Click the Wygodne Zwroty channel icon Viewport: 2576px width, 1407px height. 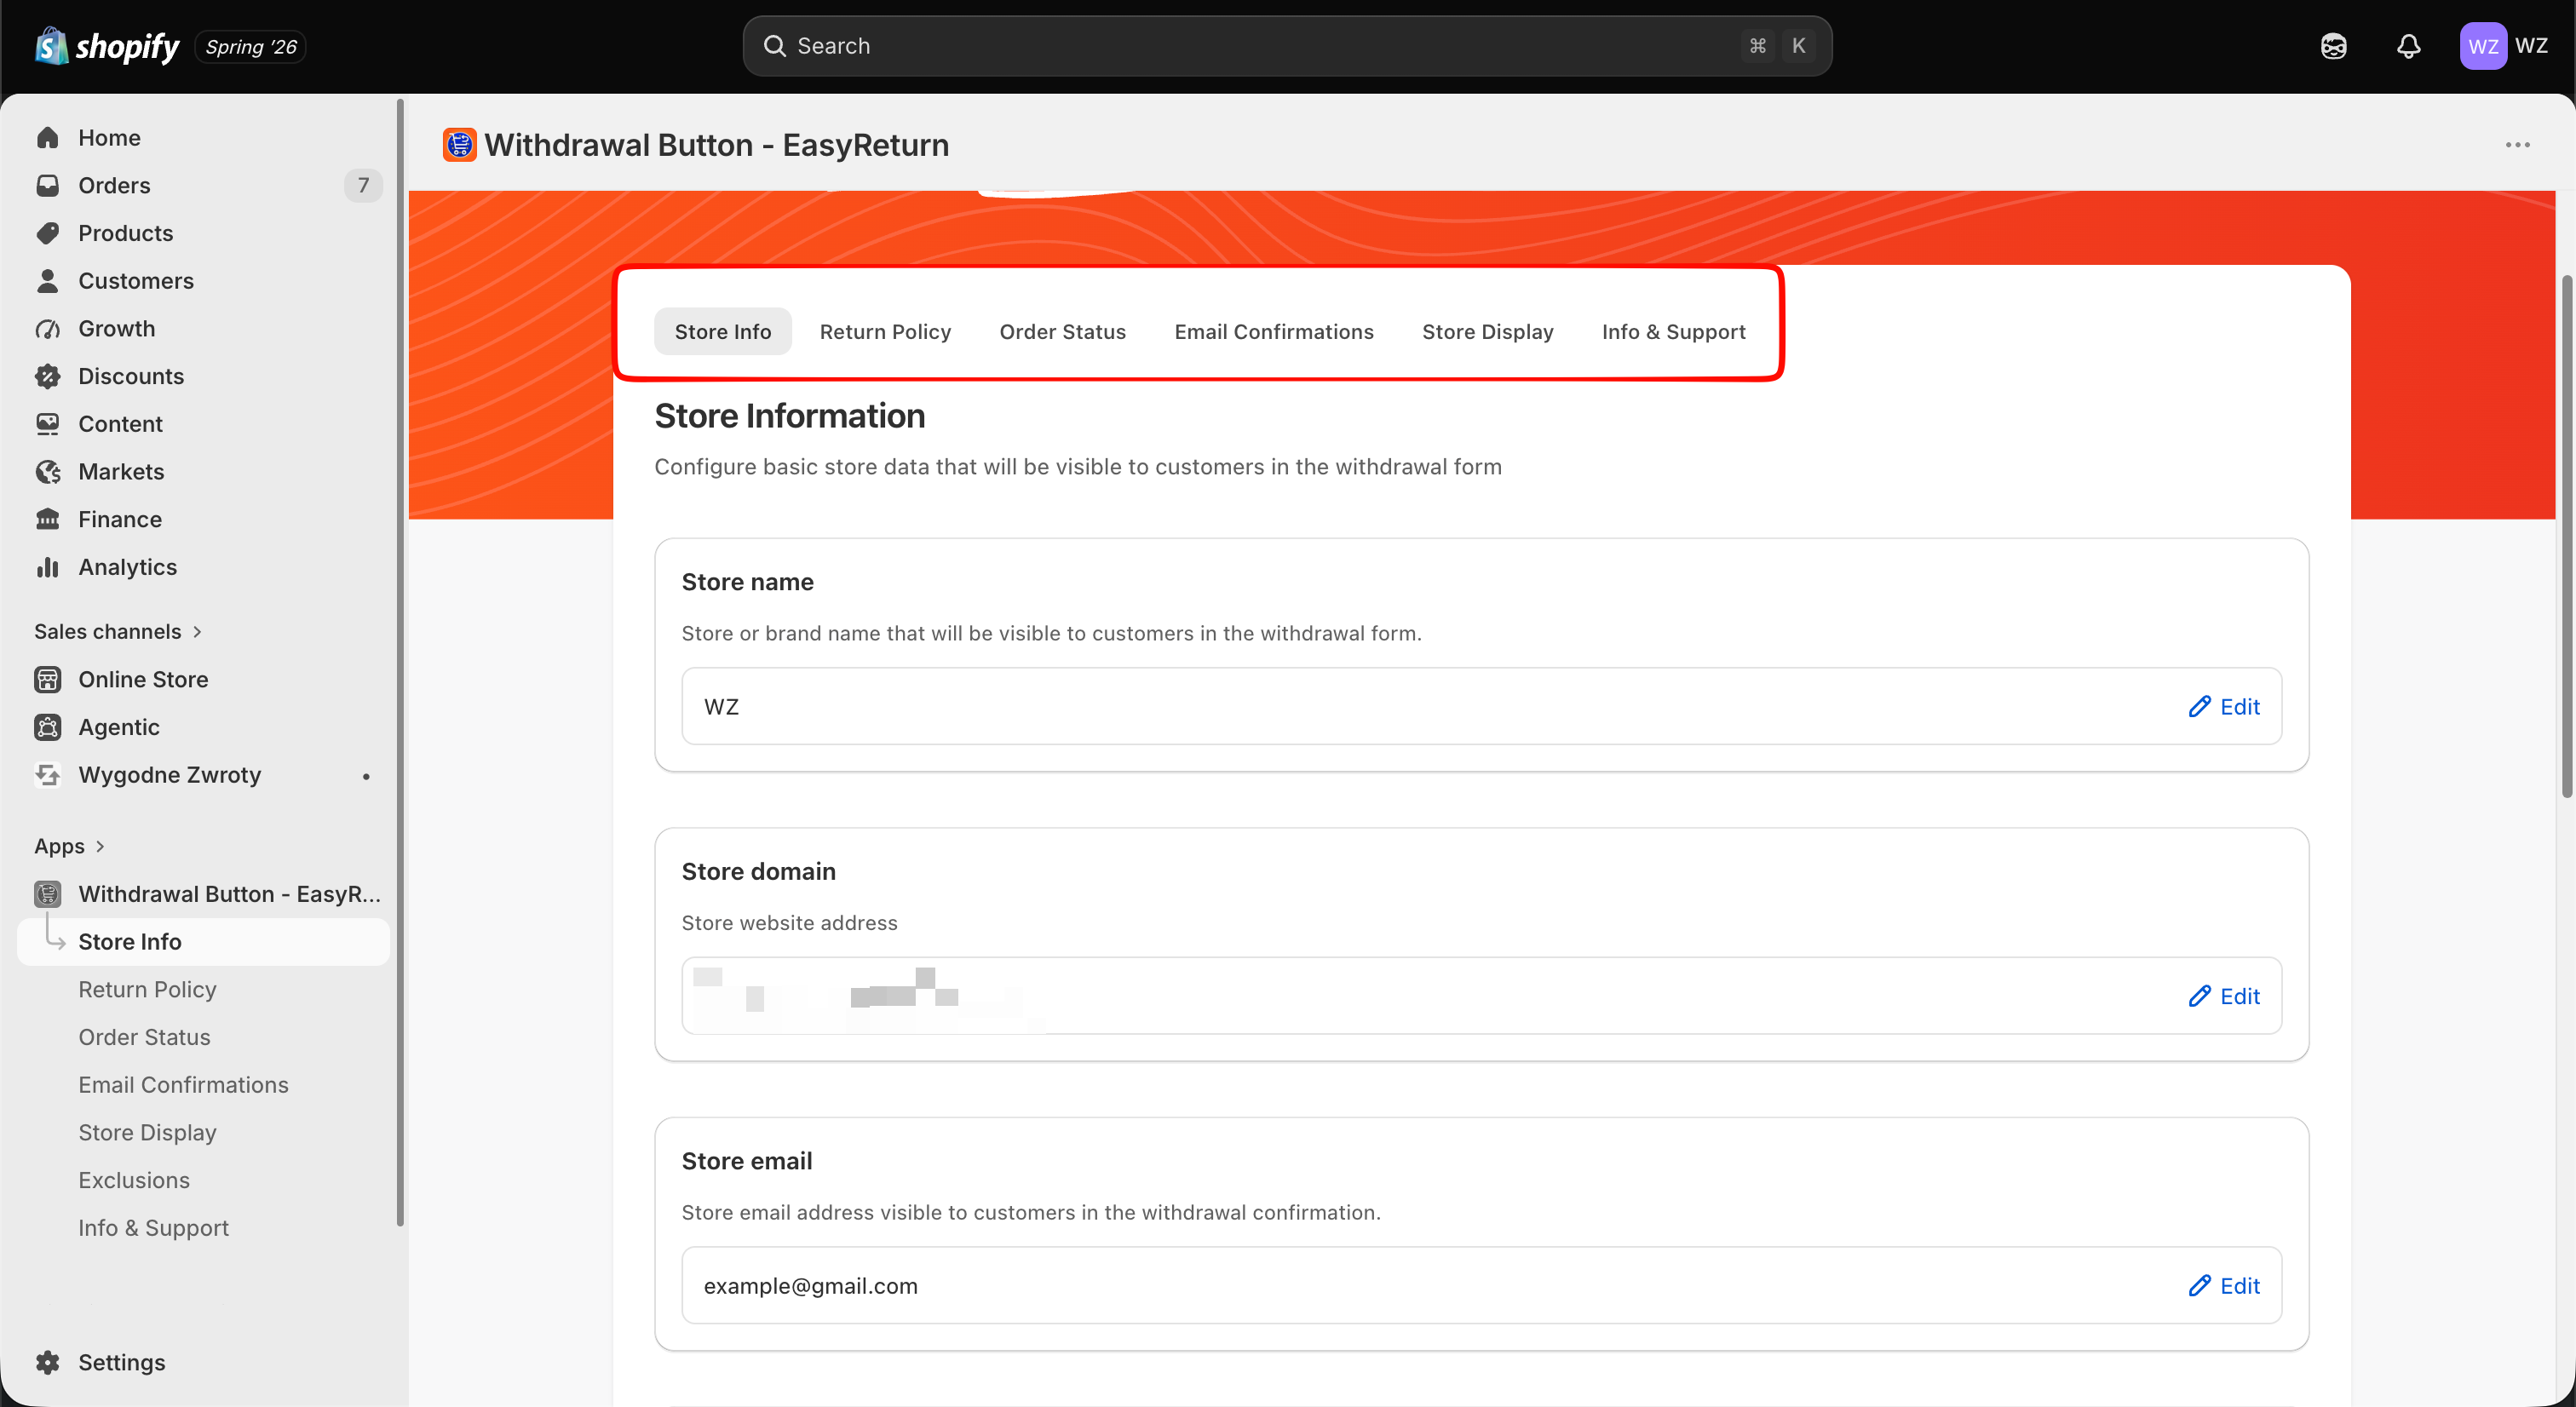coord(48,775)
